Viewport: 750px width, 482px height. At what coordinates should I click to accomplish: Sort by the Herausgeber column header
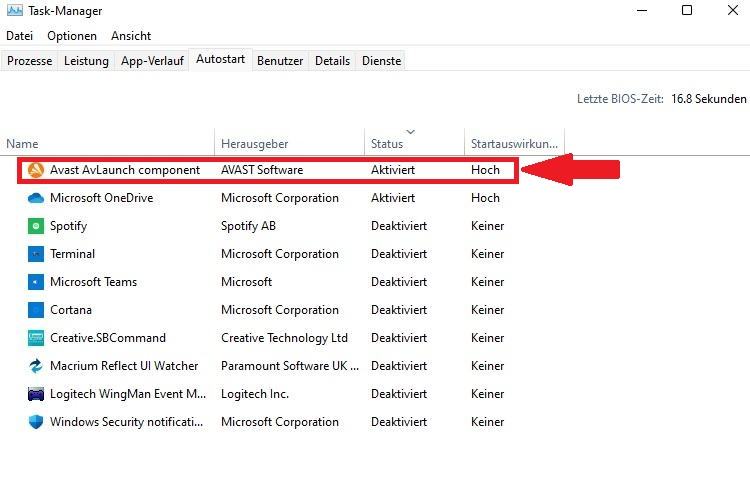tap(254, 144)
